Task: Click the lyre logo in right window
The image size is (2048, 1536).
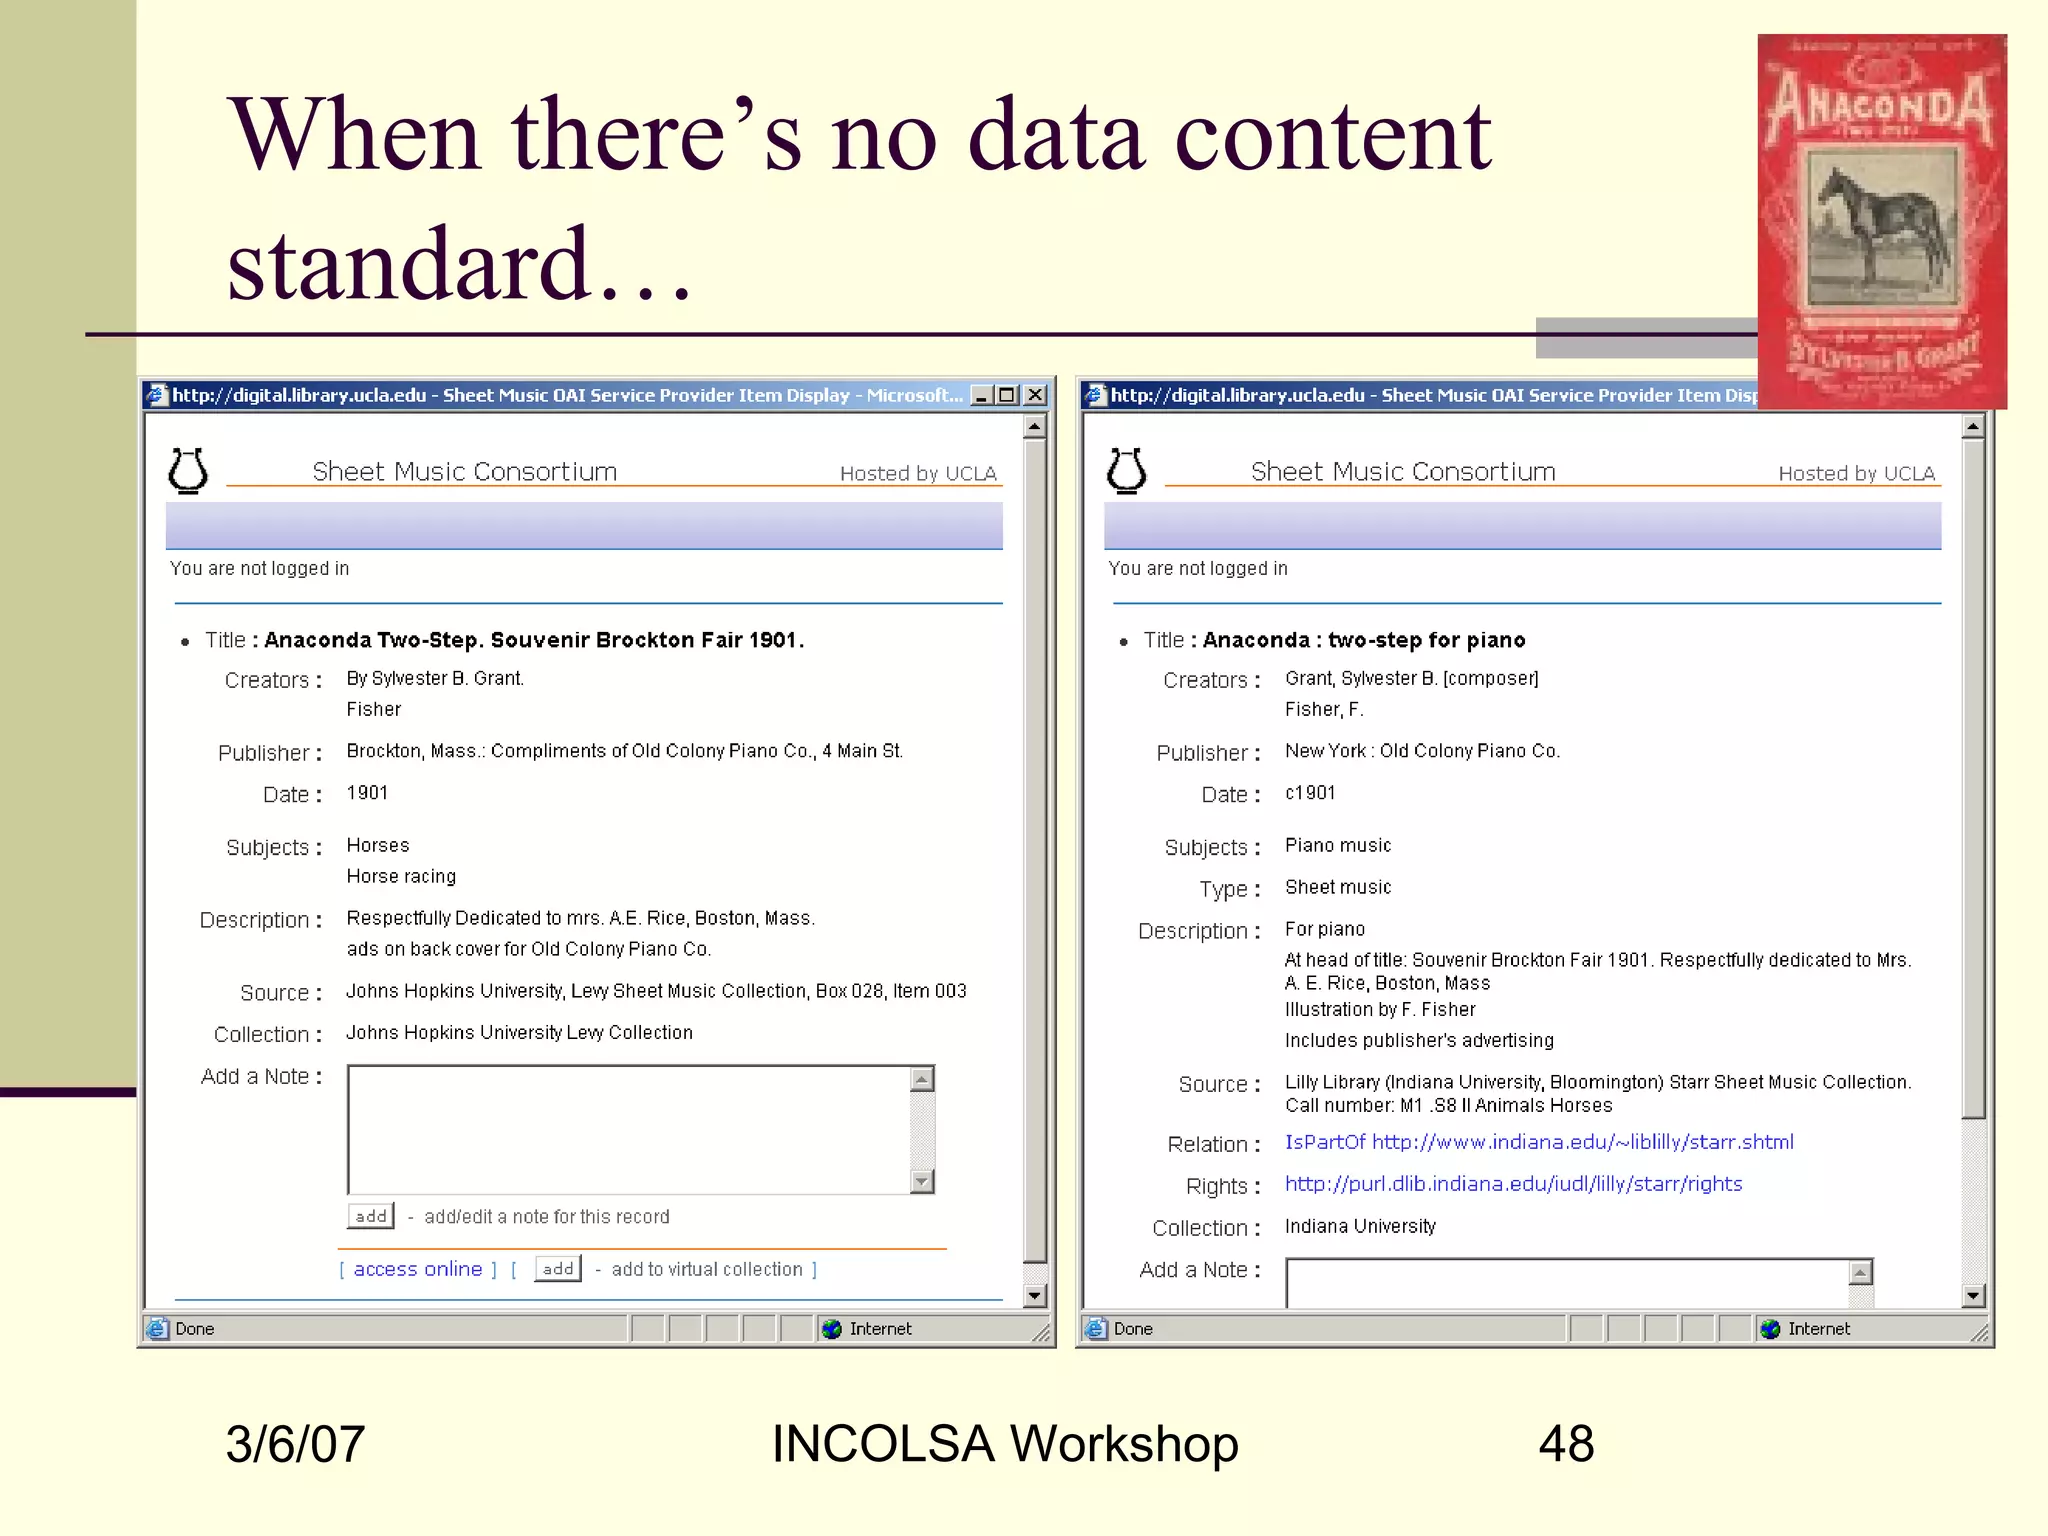Action: pyautogui.click(x=1126, y=470)
